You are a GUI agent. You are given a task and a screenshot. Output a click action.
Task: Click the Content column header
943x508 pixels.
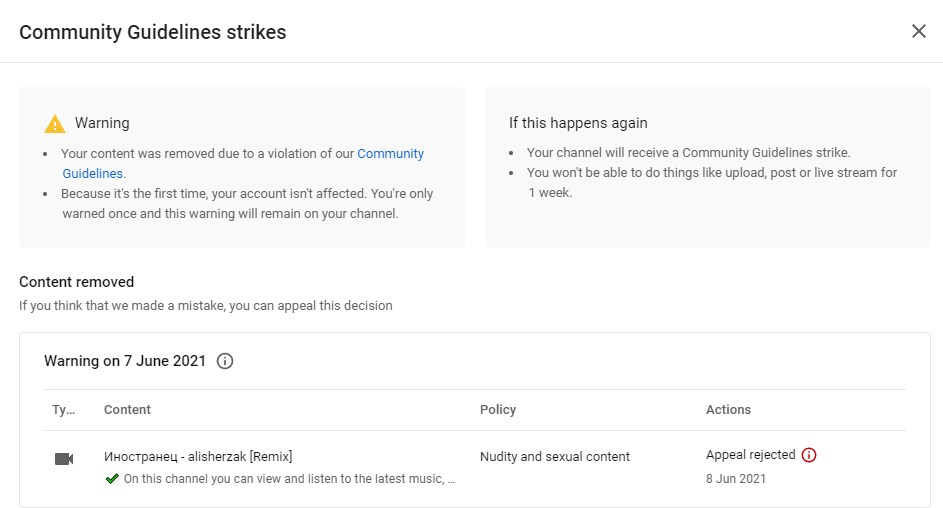click(x=127, y=410)
